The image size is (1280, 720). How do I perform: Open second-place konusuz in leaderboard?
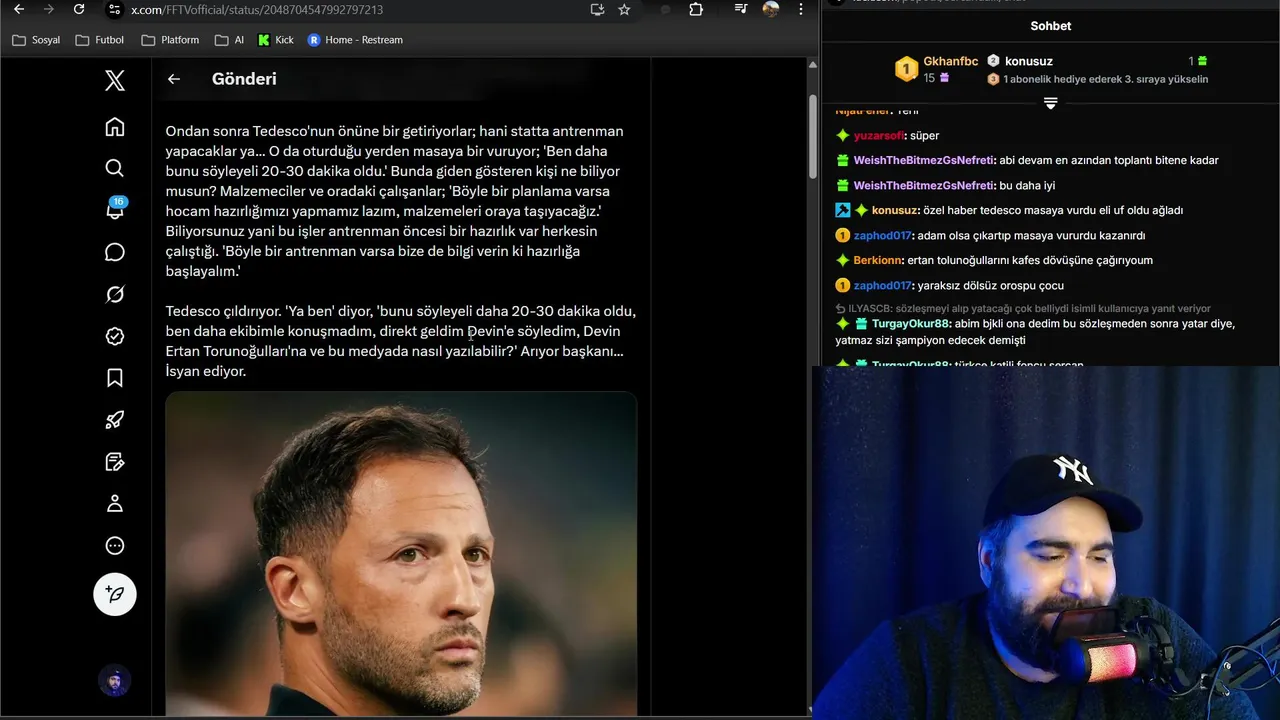coord(1028,61)
